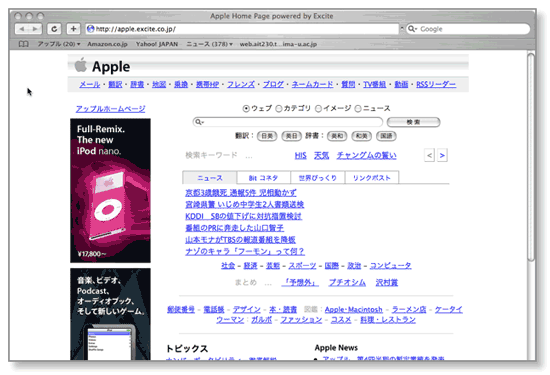The image size is (550, 375).
Task: Add bookmark with the plus button
Action: pos(73,29)
